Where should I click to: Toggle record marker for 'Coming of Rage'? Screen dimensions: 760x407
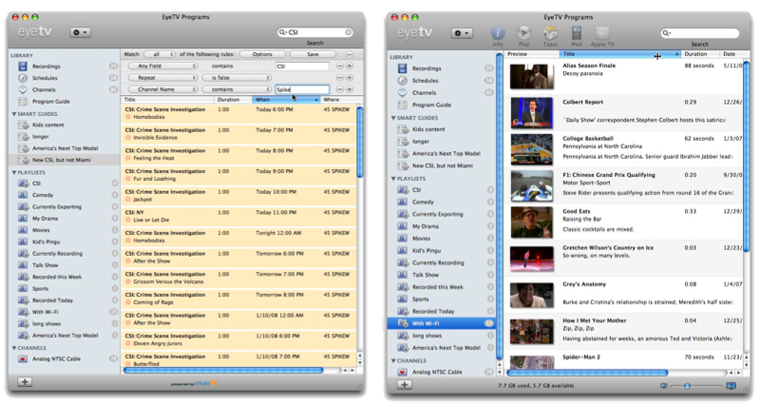128,302
